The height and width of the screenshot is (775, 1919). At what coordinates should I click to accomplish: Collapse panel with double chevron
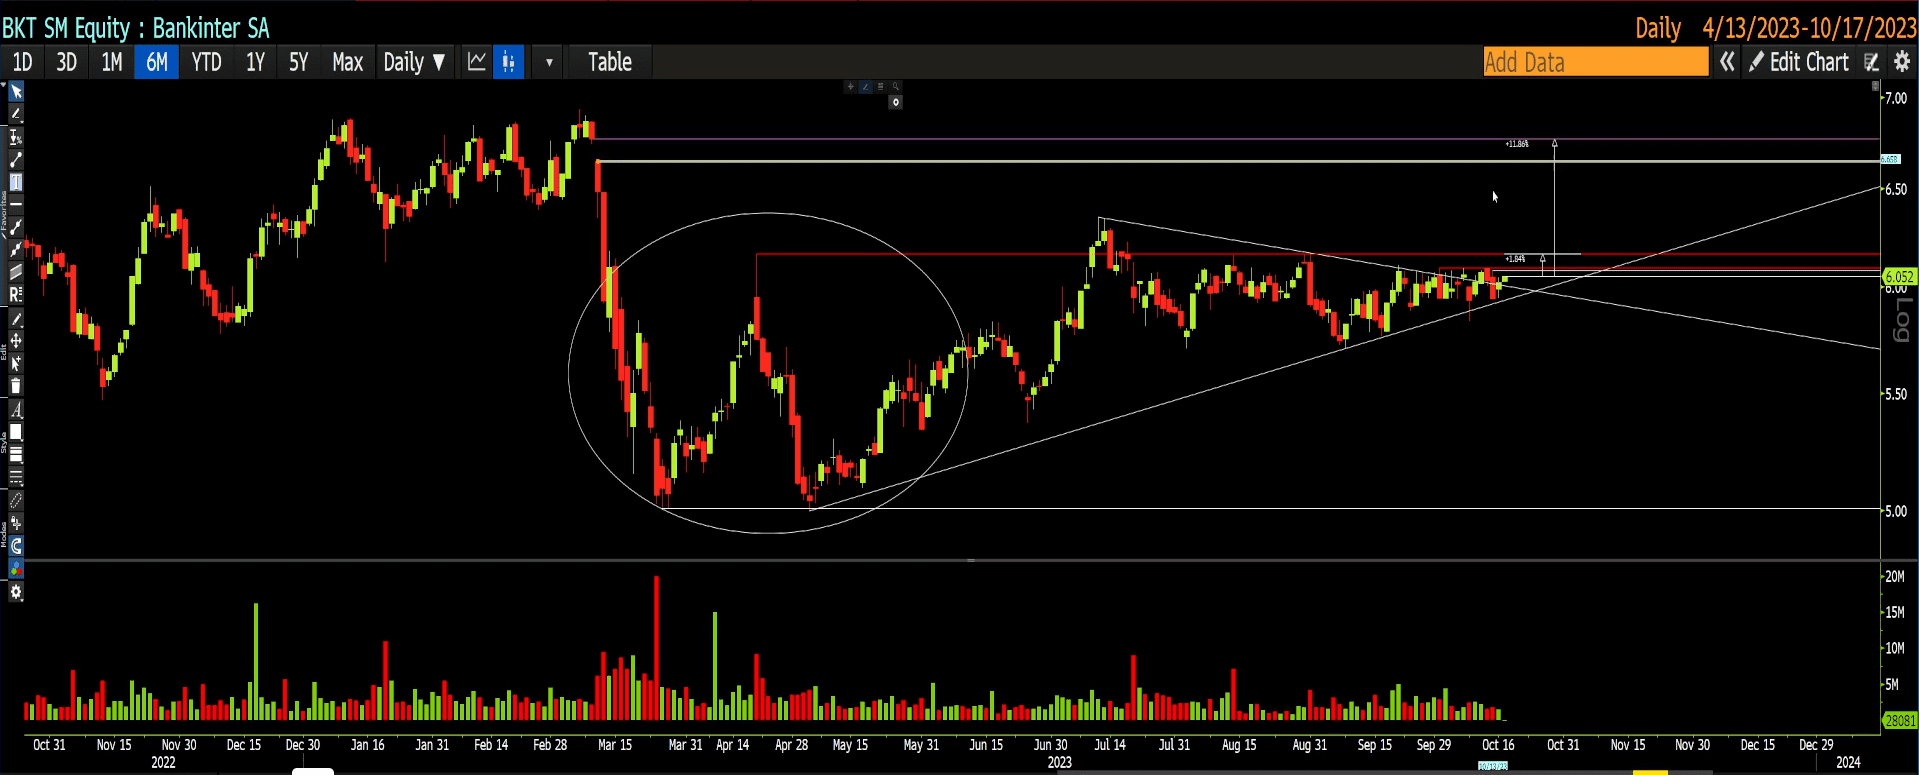[x=1727, y=62]
